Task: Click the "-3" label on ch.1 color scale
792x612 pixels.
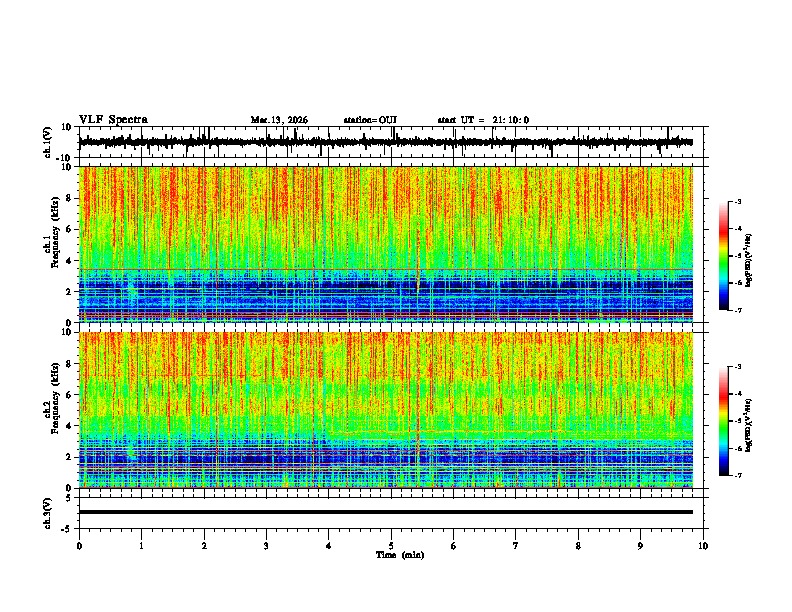Action: pos(737,202)
